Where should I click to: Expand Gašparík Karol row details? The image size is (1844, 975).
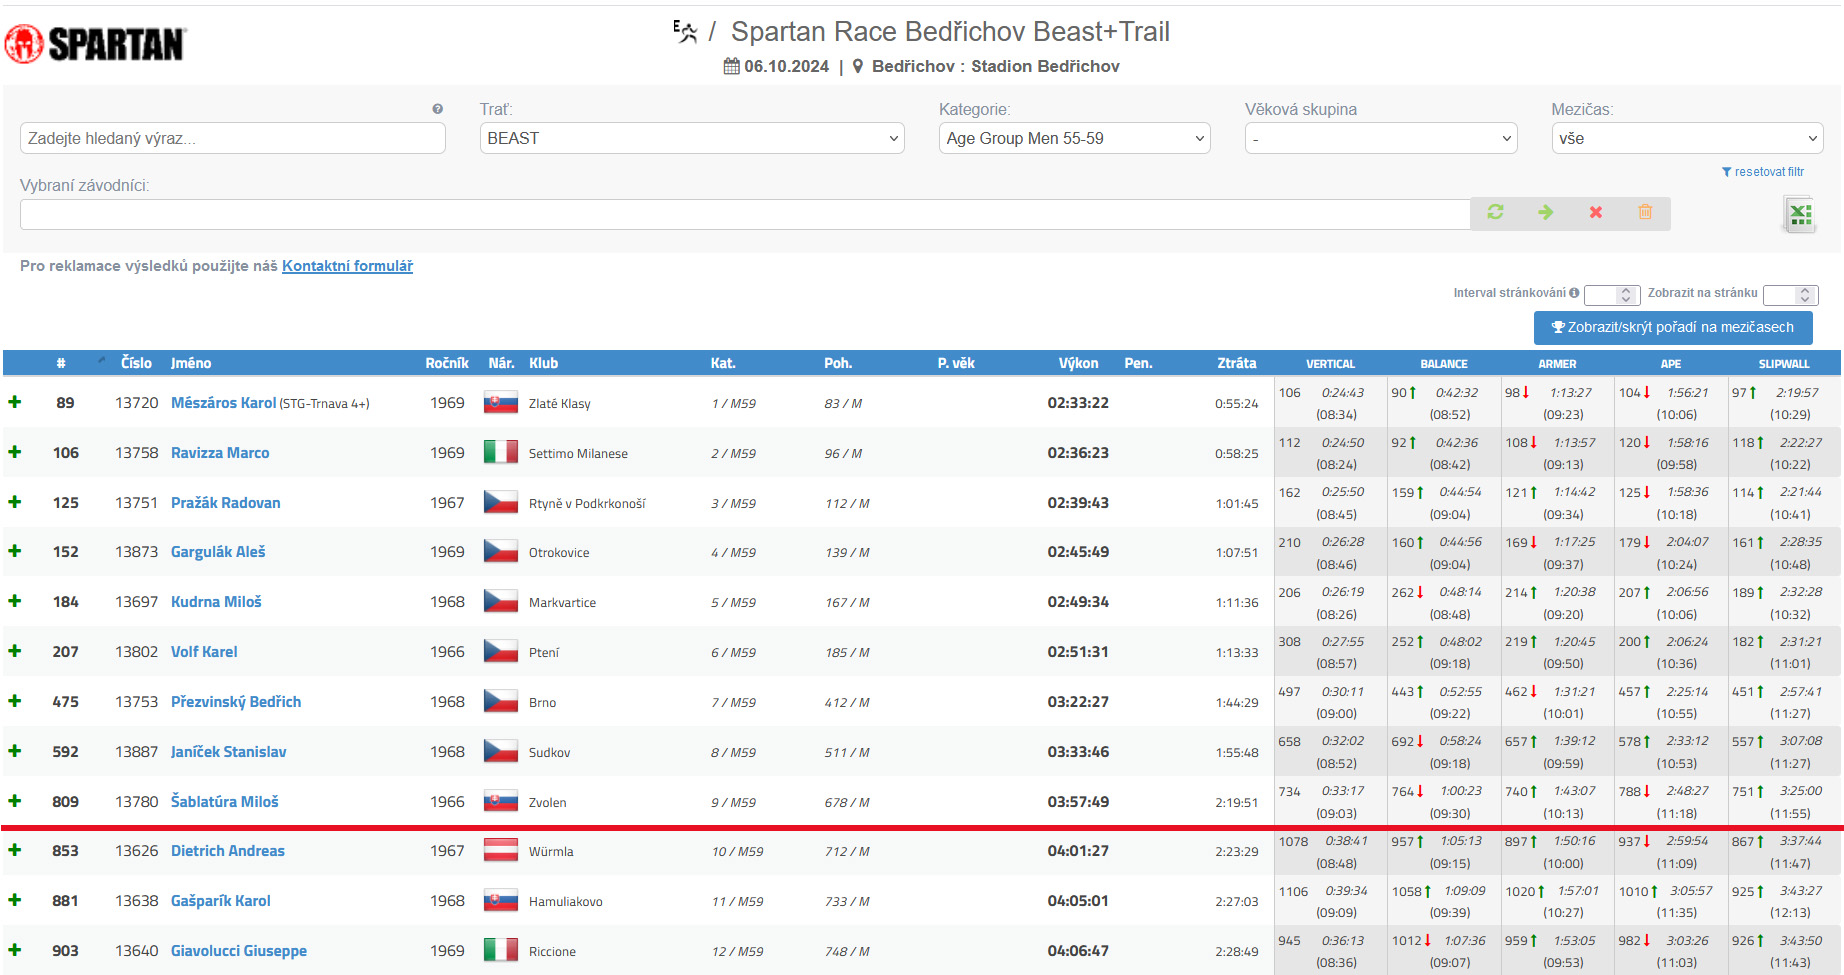tap(15, 900)
